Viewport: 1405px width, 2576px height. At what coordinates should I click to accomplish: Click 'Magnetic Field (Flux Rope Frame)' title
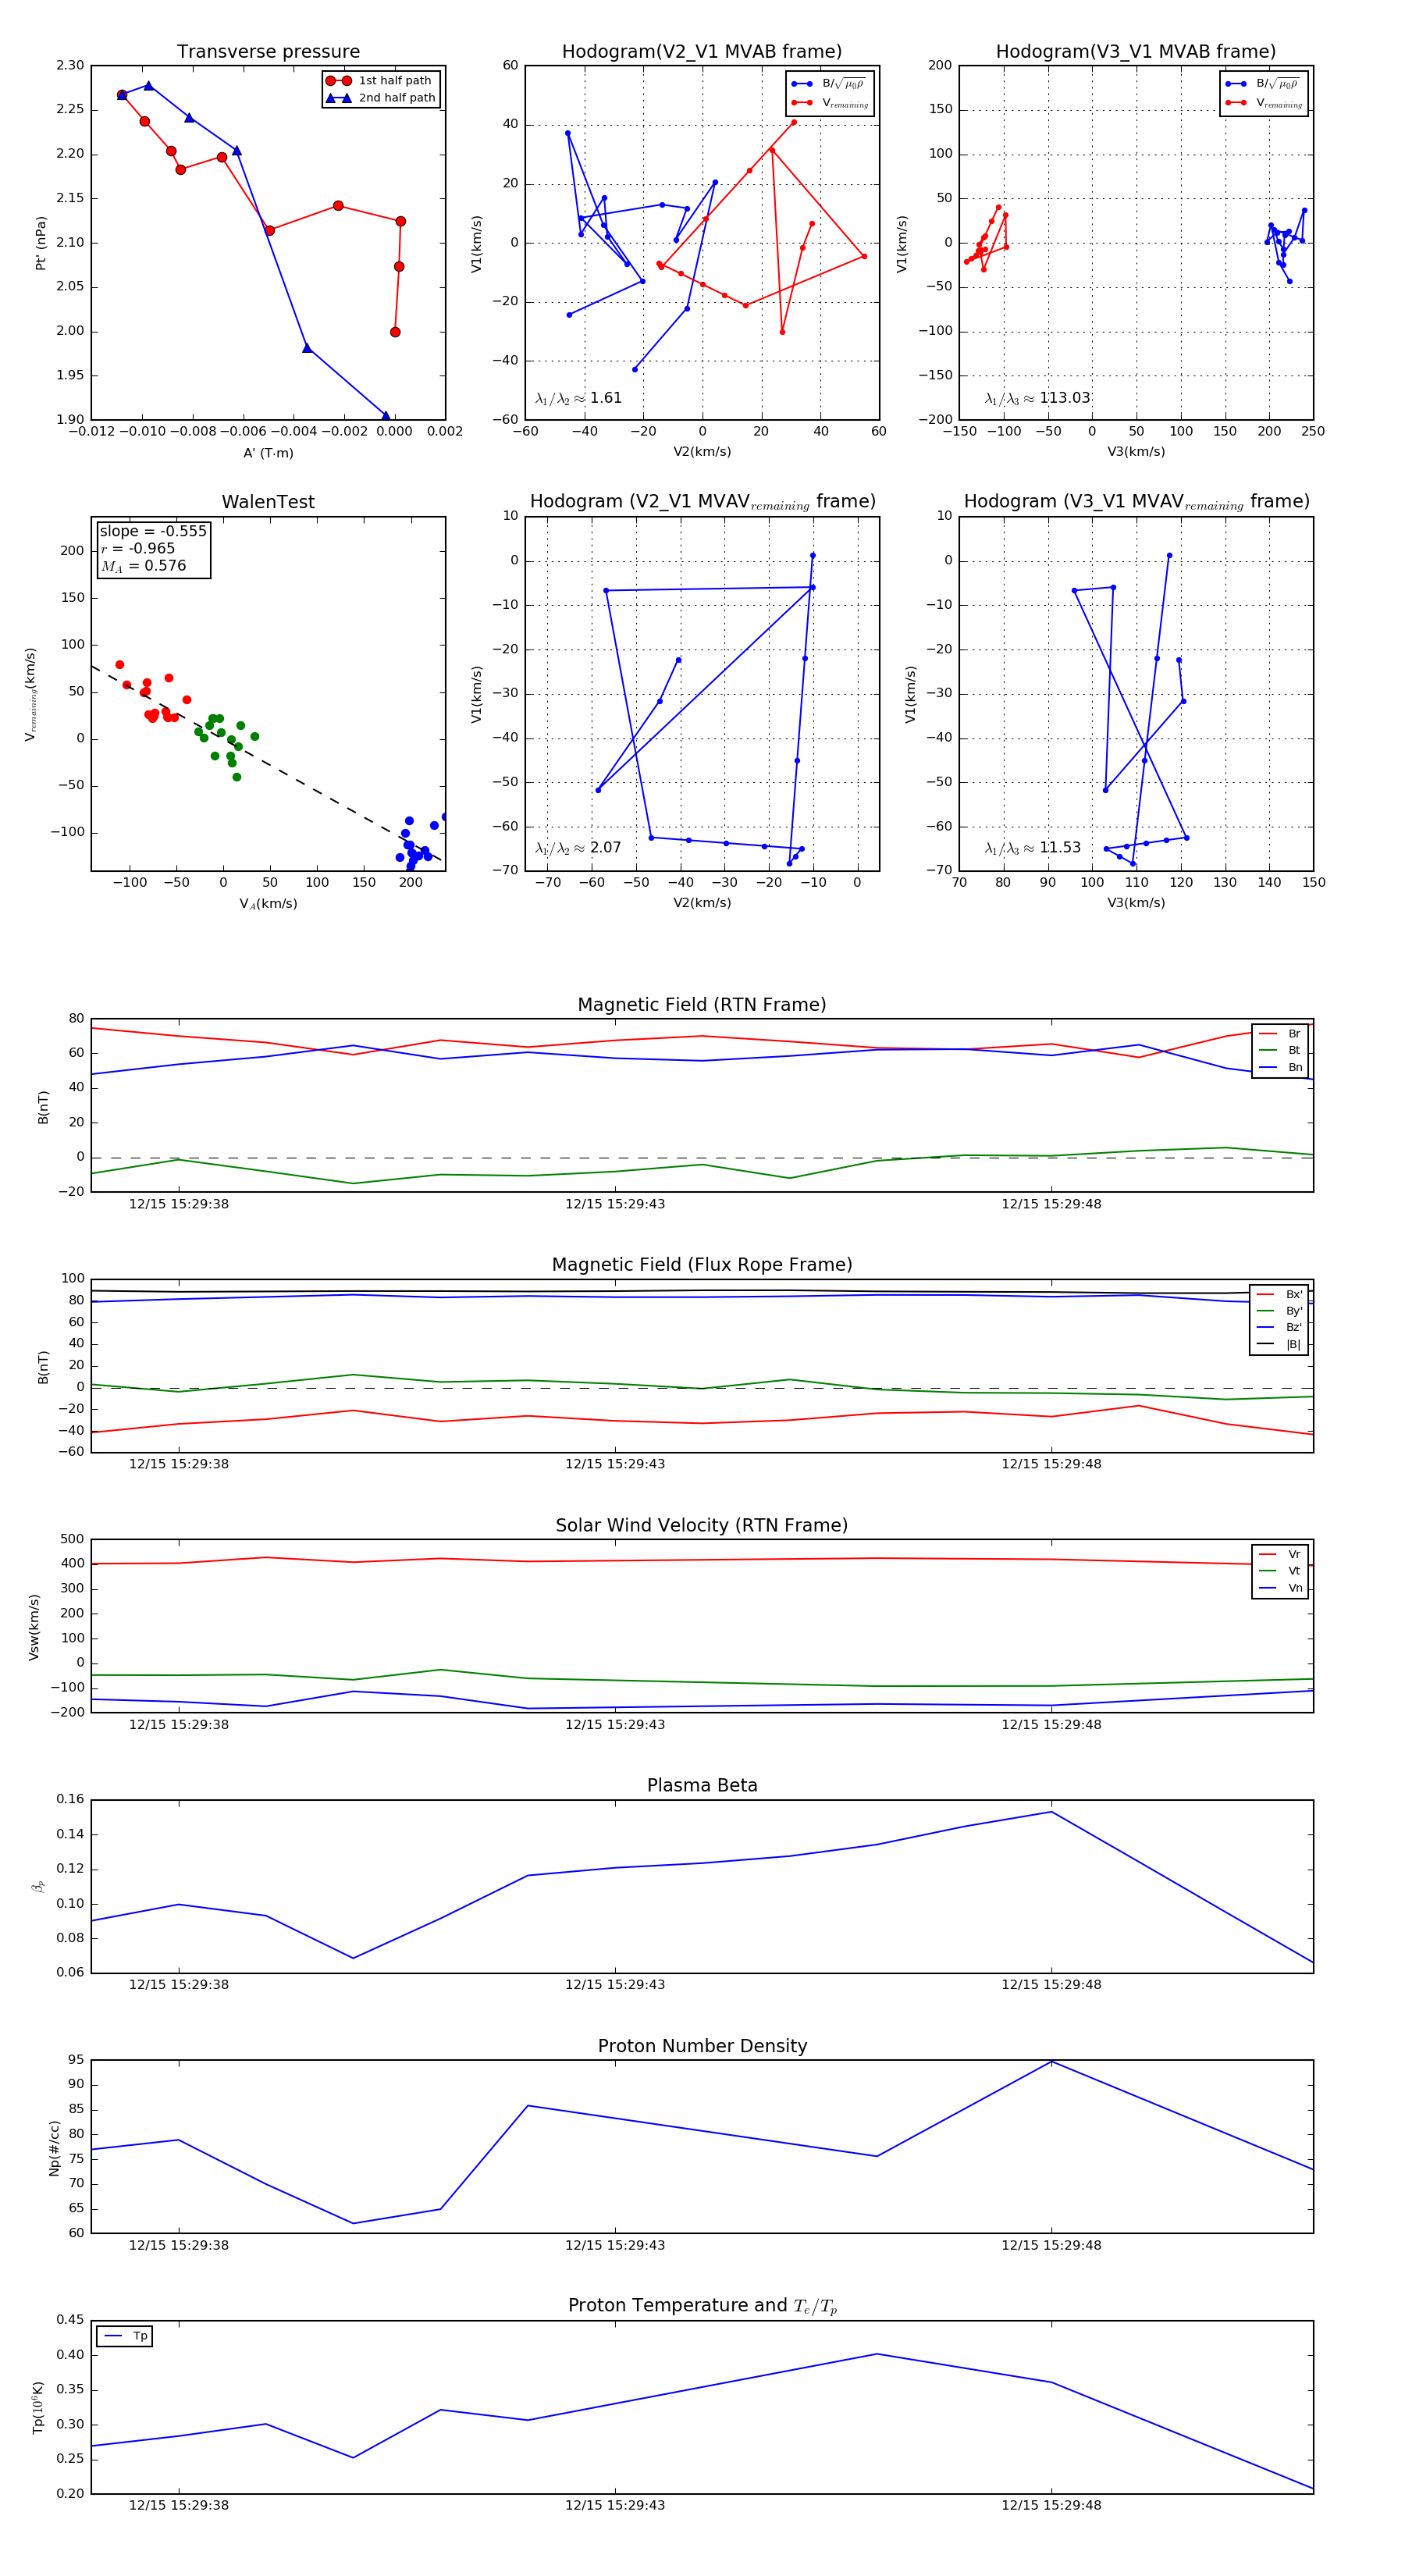(702, 1265)
